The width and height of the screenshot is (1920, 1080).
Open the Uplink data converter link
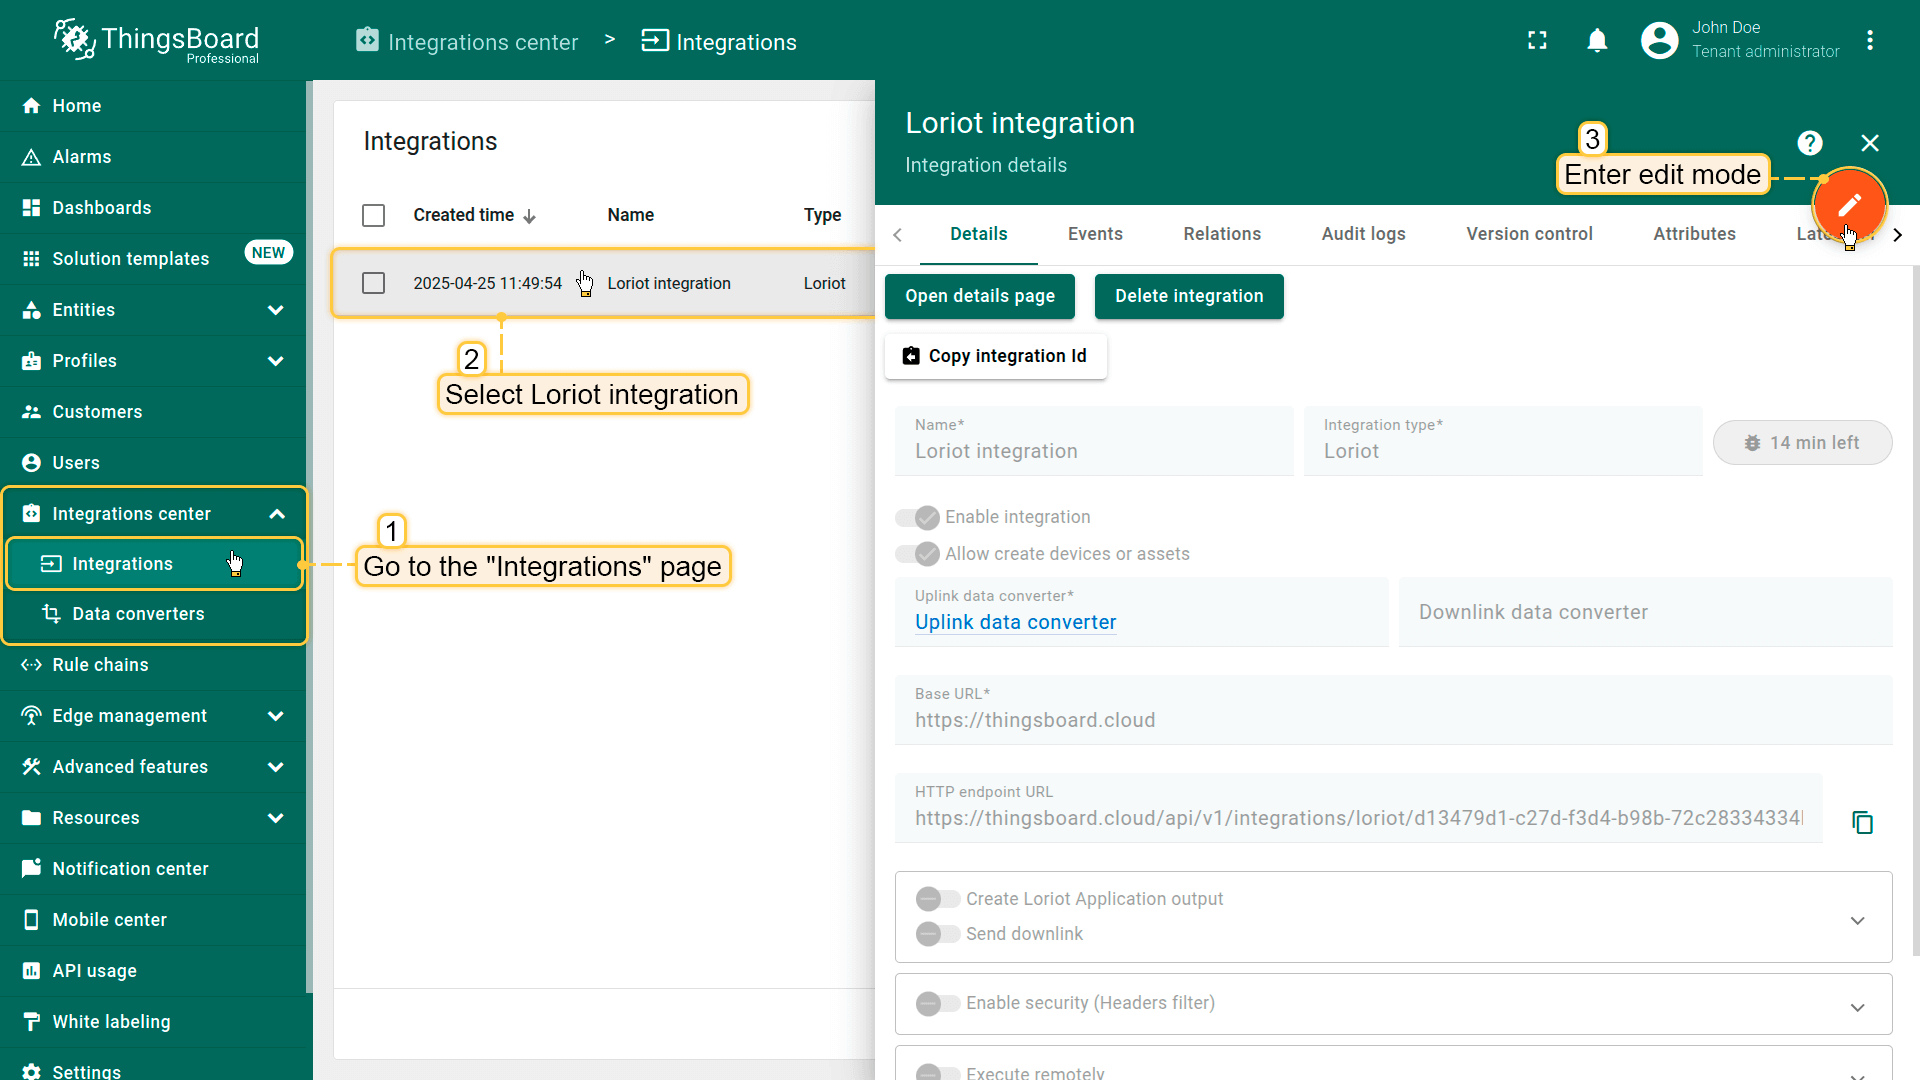coord(1015,622)
